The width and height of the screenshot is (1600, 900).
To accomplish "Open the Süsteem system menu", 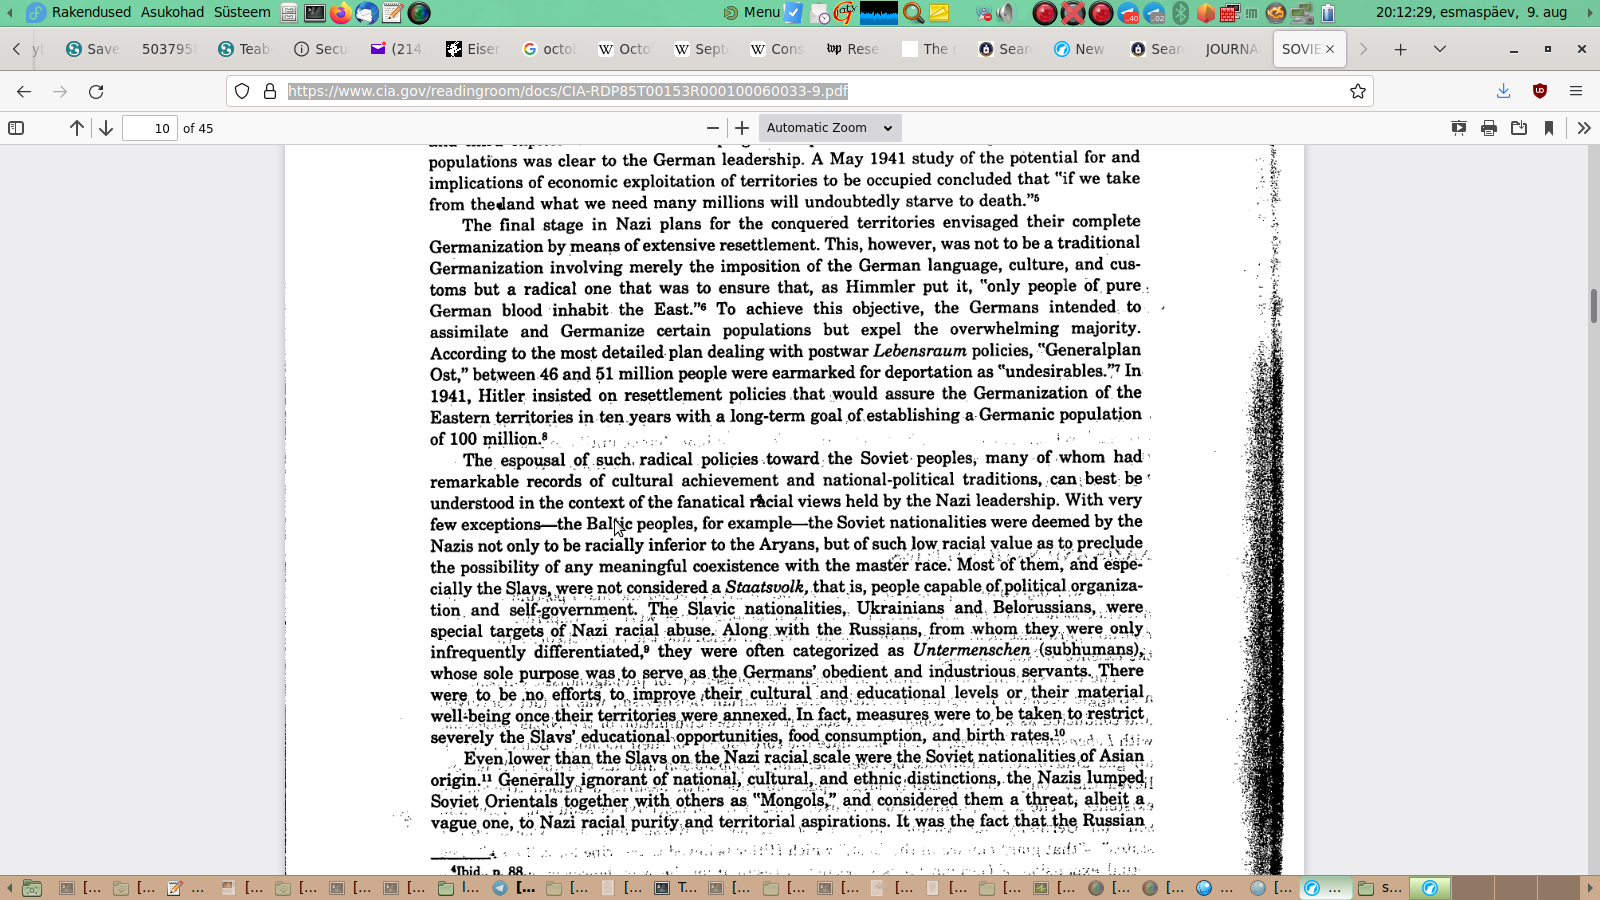I will coord(242,12).
